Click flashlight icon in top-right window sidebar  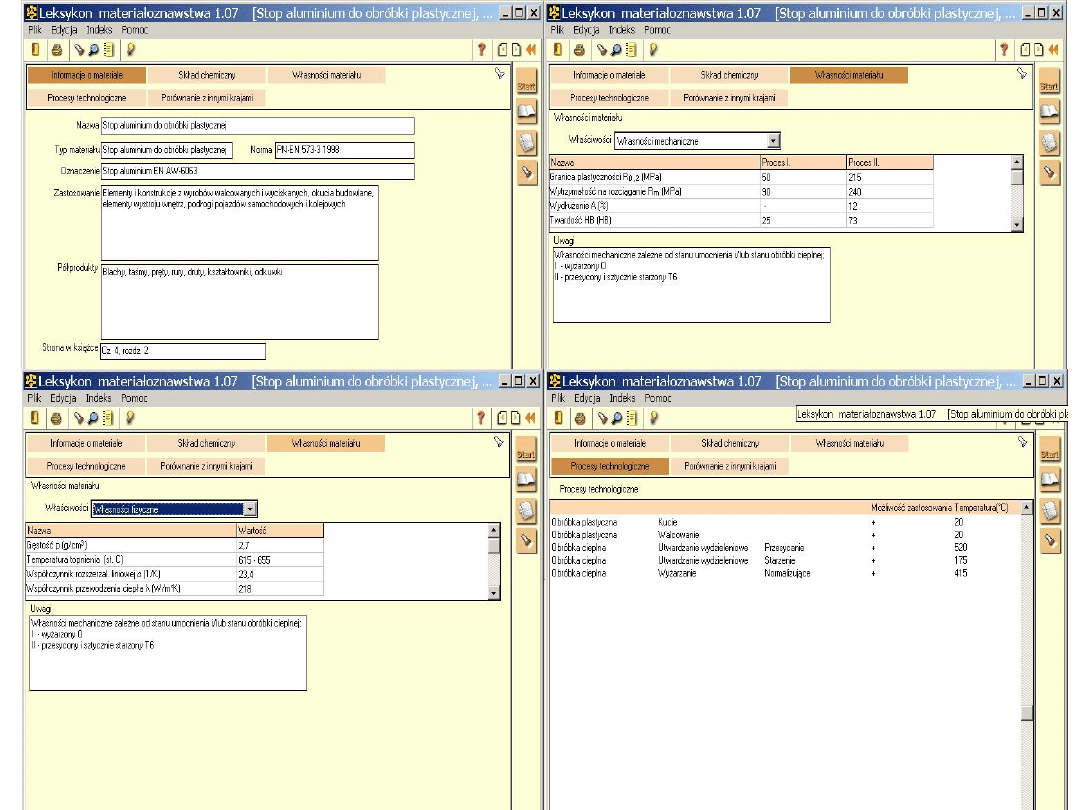tap(1049, 172)
